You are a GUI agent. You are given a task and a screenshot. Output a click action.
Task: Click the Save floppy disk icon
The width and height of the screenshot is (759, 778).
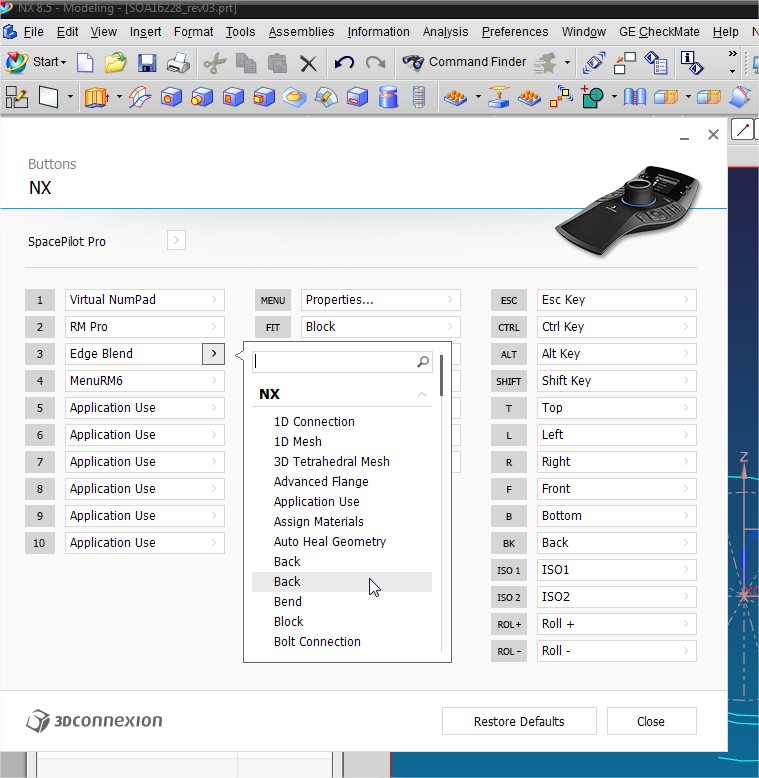coord(147,63)
